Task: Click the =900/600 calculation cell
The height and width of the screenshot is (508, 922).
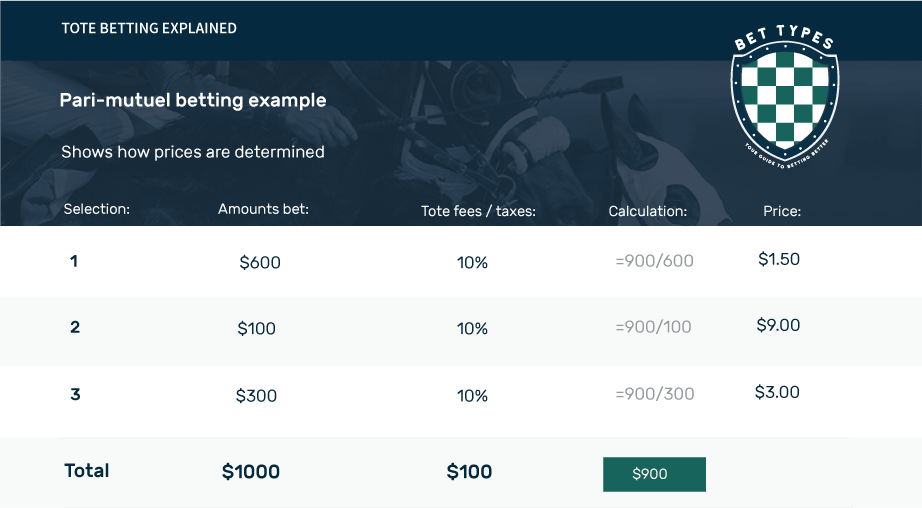Action: (x=654, y=260)
